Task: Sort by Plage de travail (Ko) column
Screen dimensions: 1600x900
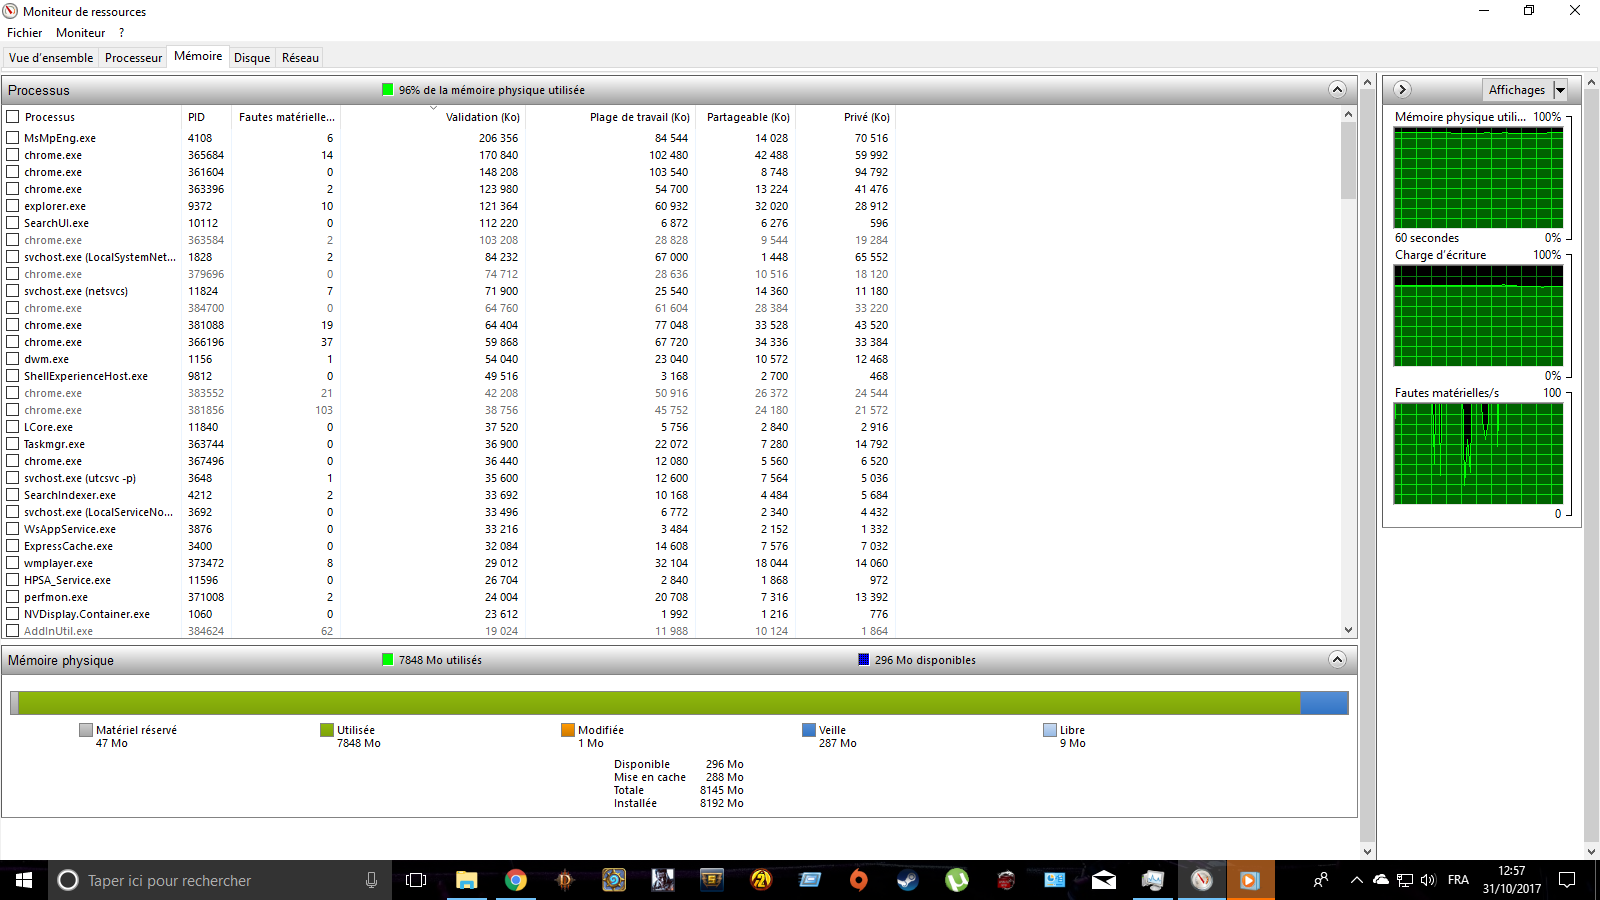Action: [x=609, y=117]
